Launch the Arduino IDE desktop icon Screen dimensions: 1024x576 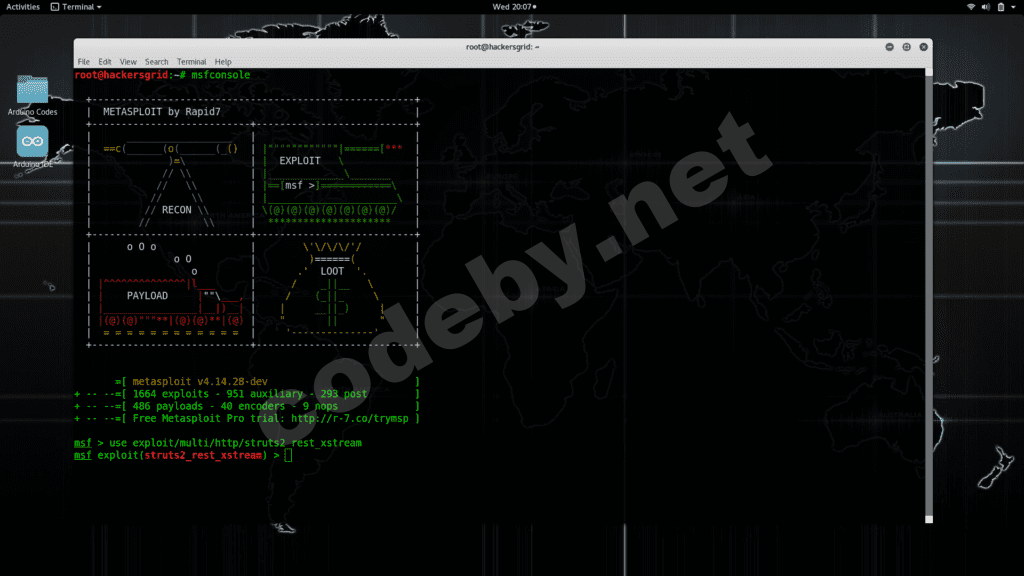pyautogui.click(x=32, y=148)
